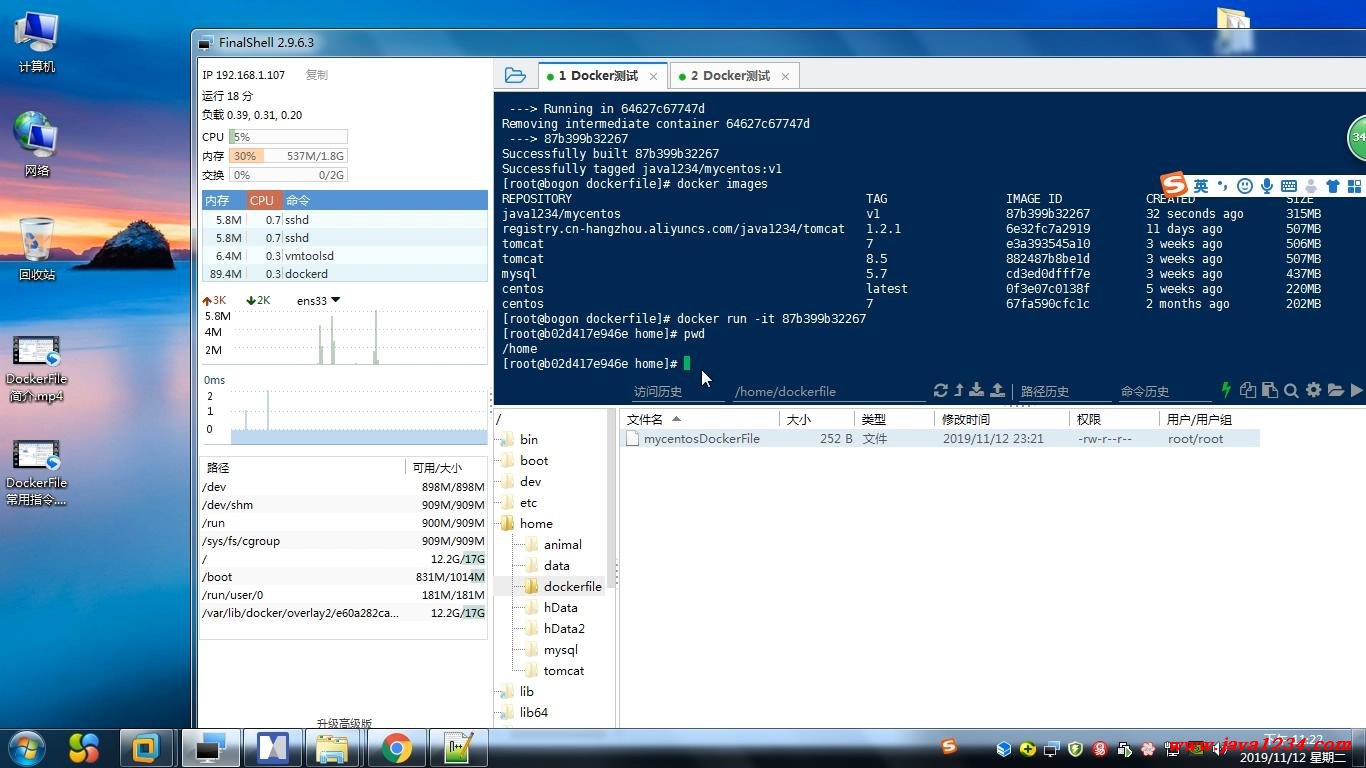Close tab 2 Docker测试
Screen dimensions: 1366x768
pyautogui.click(x=785, y=76)
